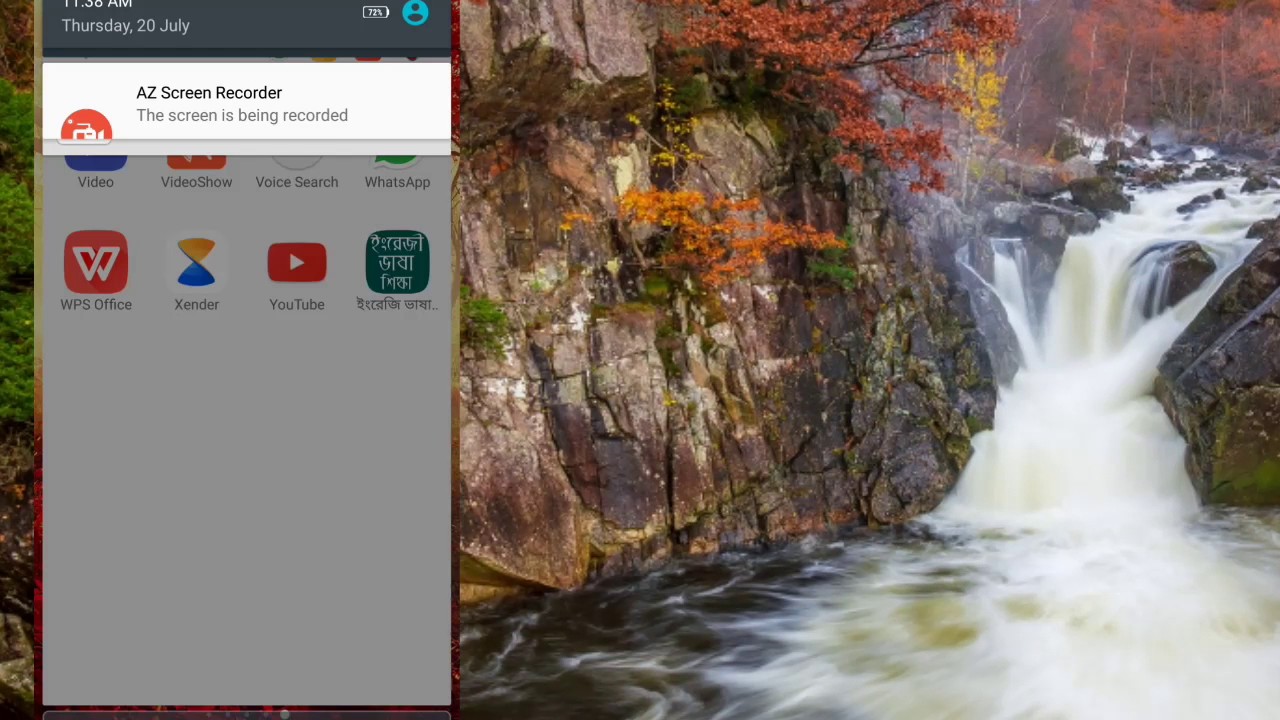This screenshot has height=720, width=1280.
Task: Open the AZ Screen Recorder notification title
Action: click(209, 93)
